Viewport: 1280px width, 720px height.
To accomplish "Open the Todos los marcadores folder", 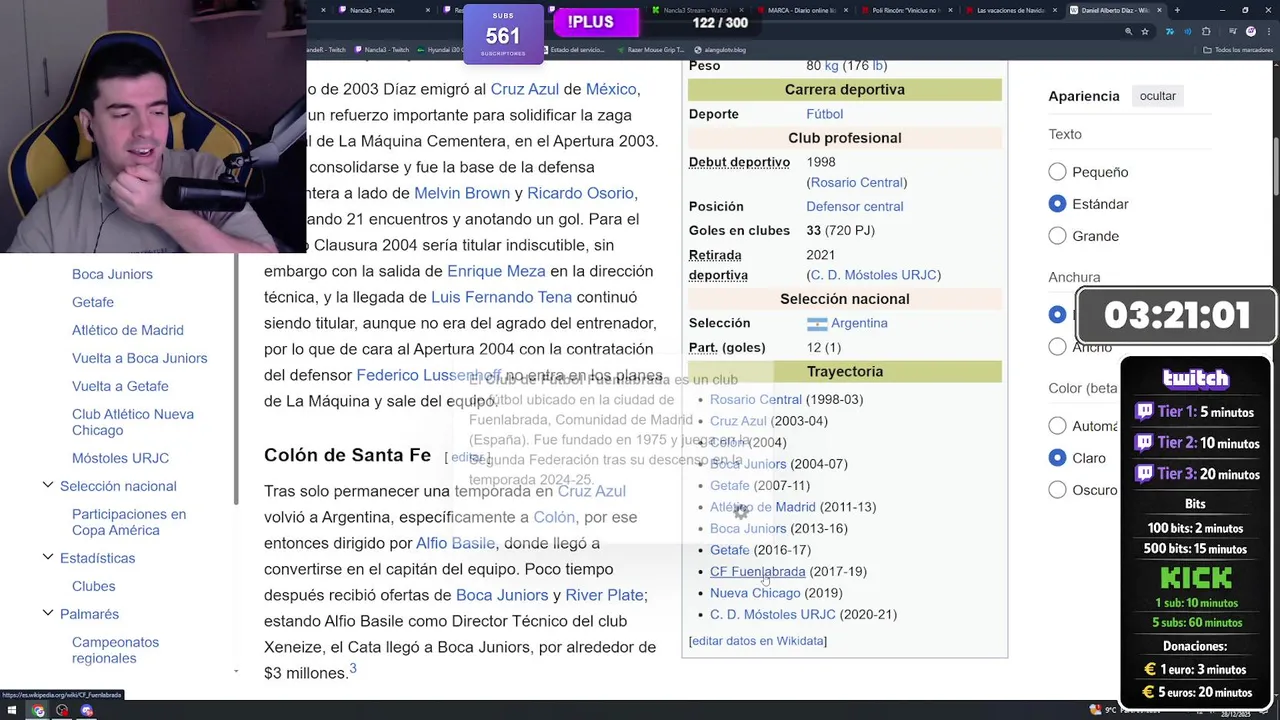I will tap(1239, 50).
